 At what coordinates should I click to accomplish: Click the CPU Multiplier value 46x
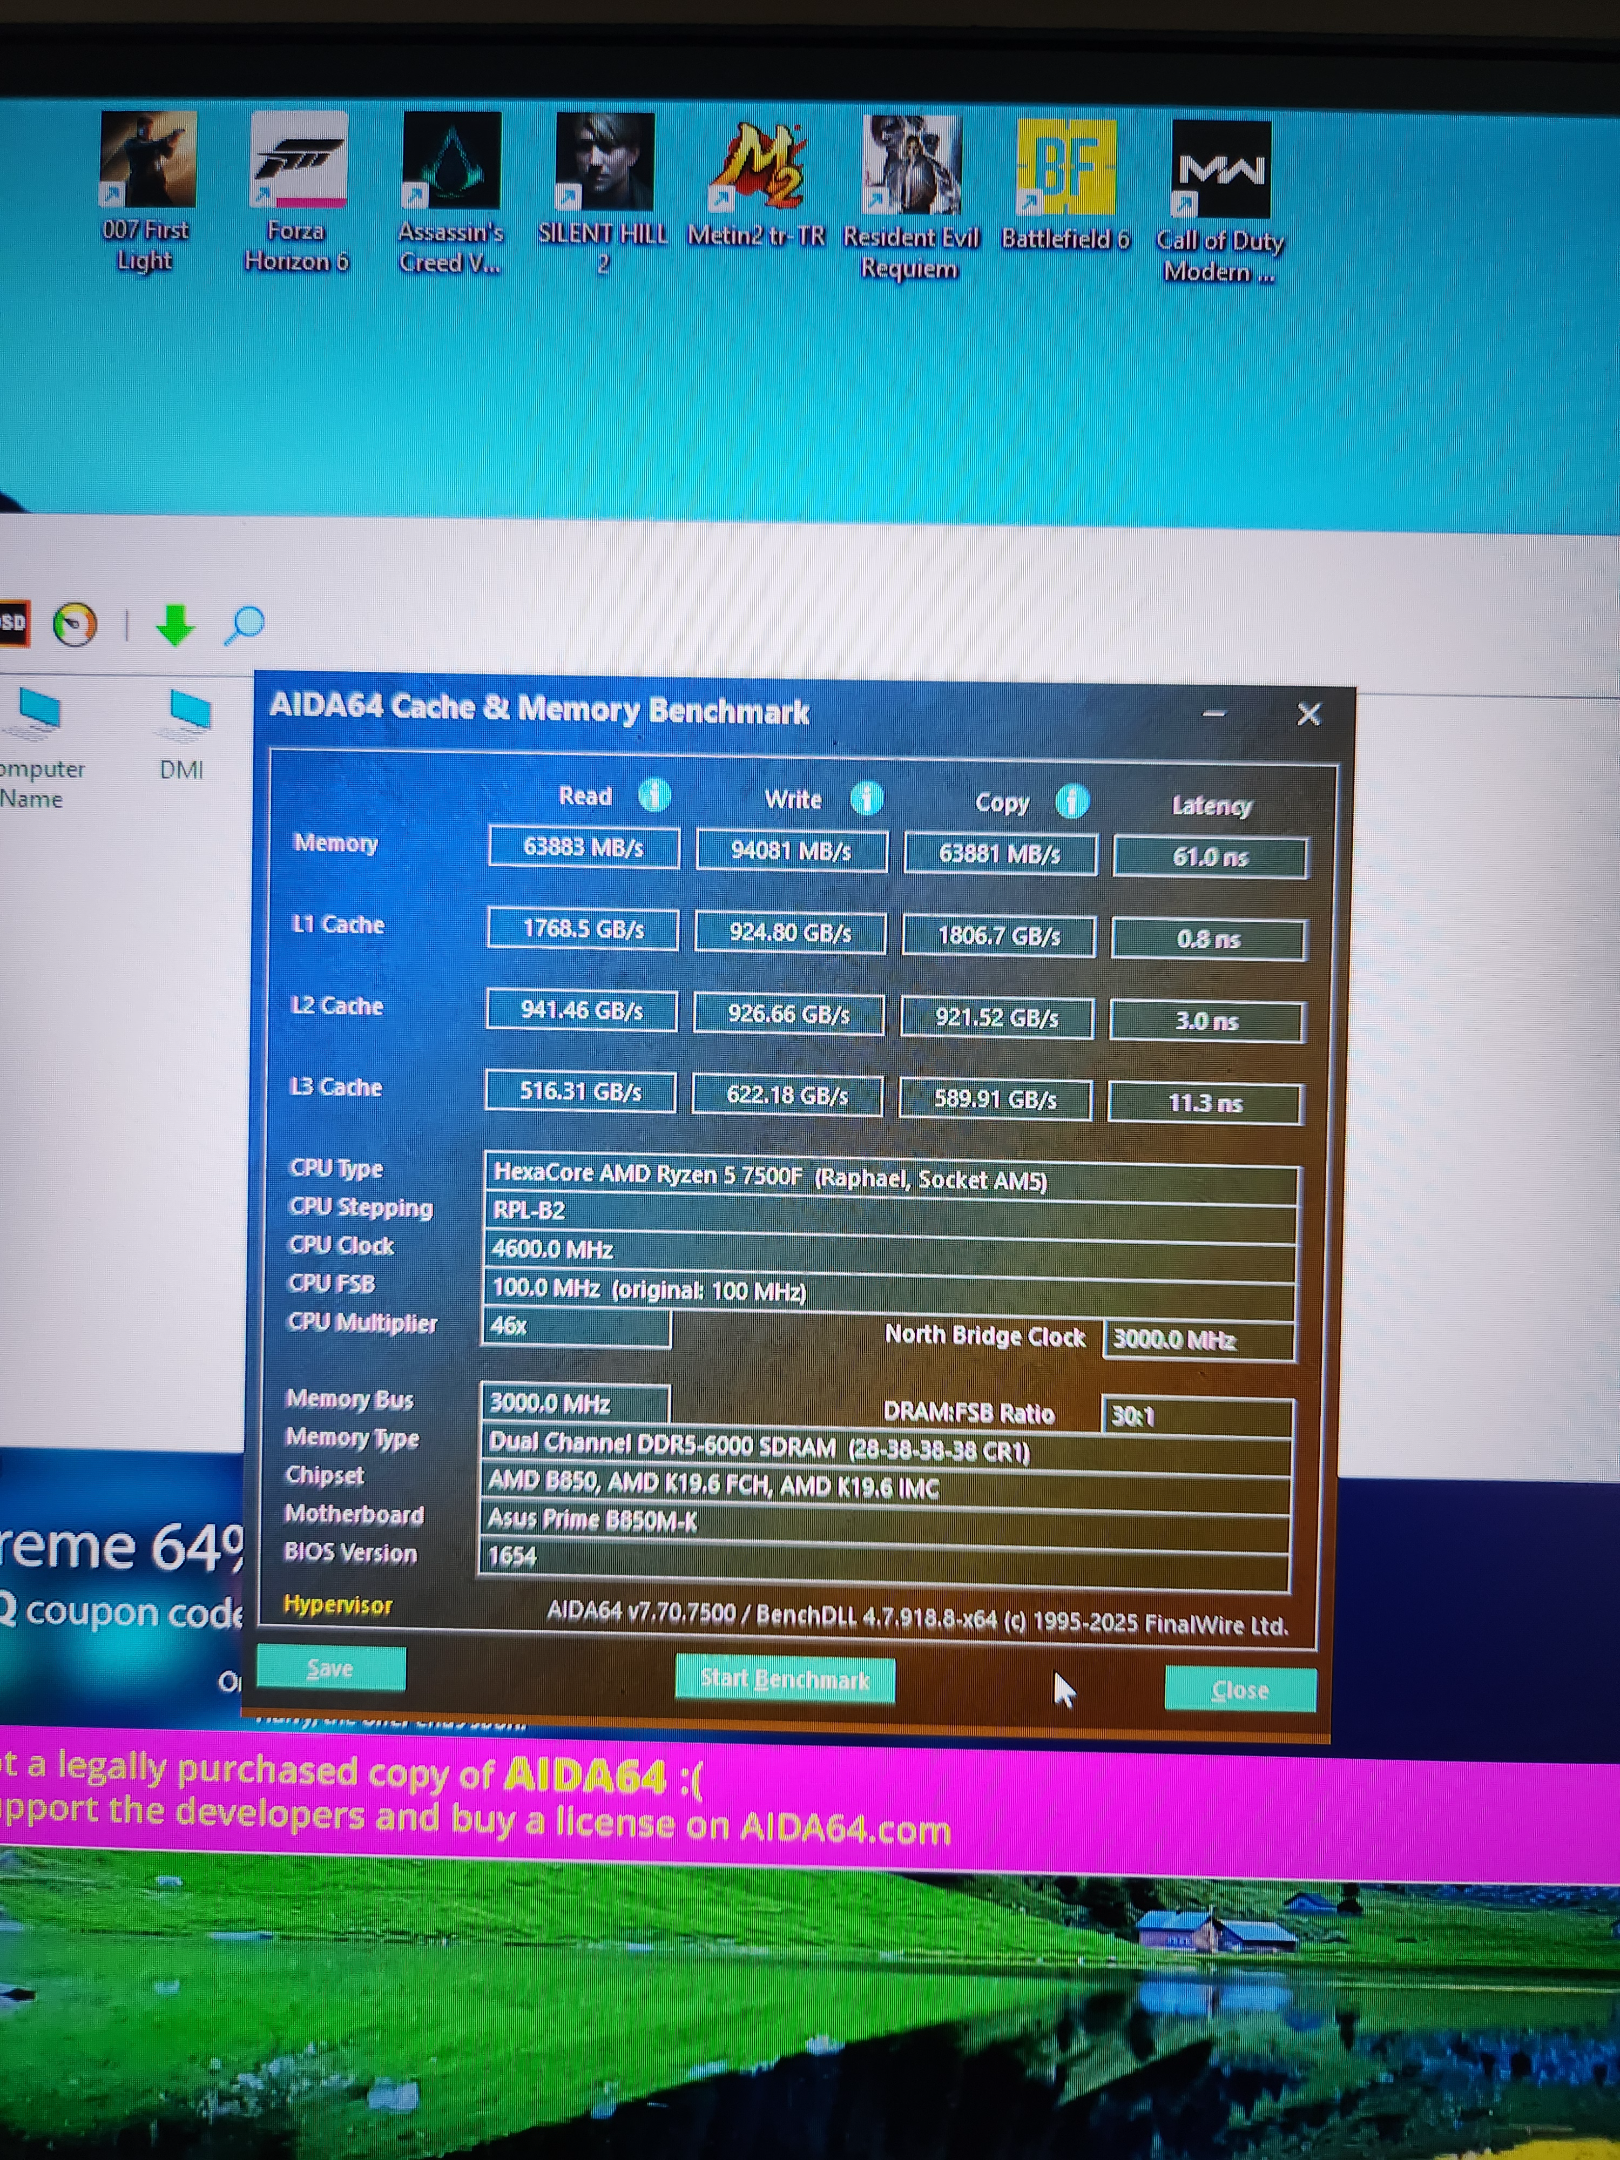tap(576, 1327)
